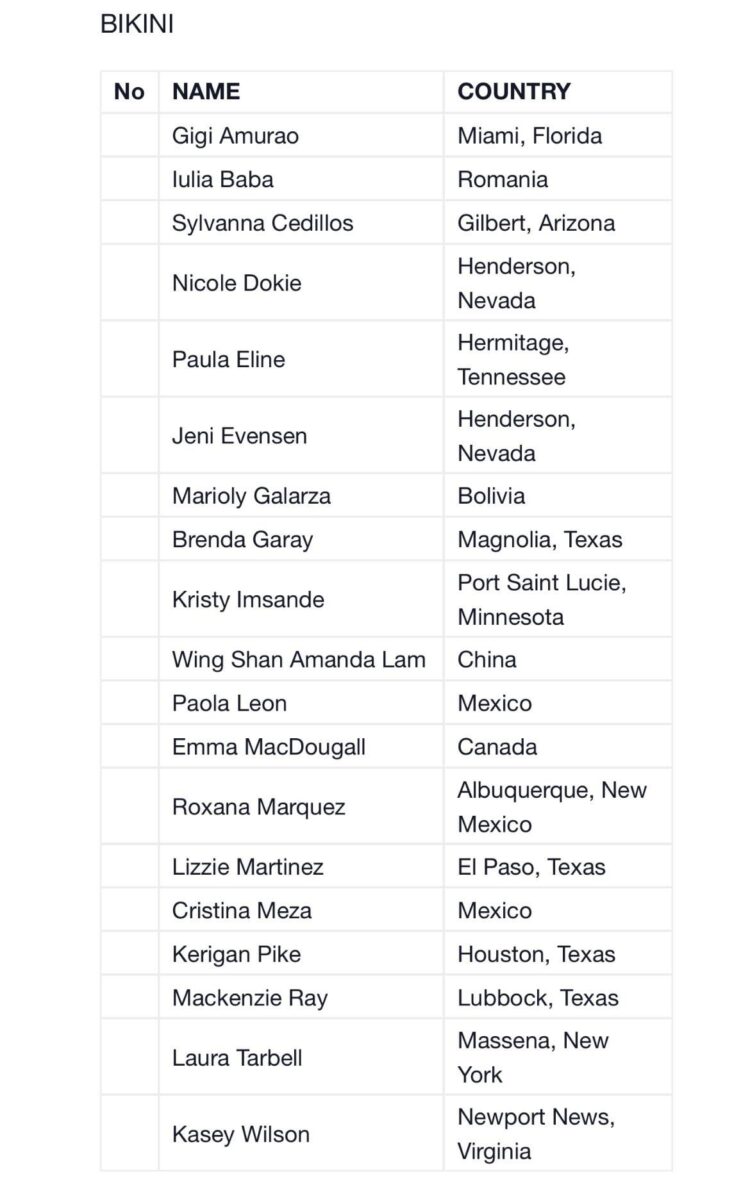The width and height of the screenshot is (750, 1181).
Task: Click the Laura Tarbell name
Action: pyautogui.click(x=236, y=1058)
